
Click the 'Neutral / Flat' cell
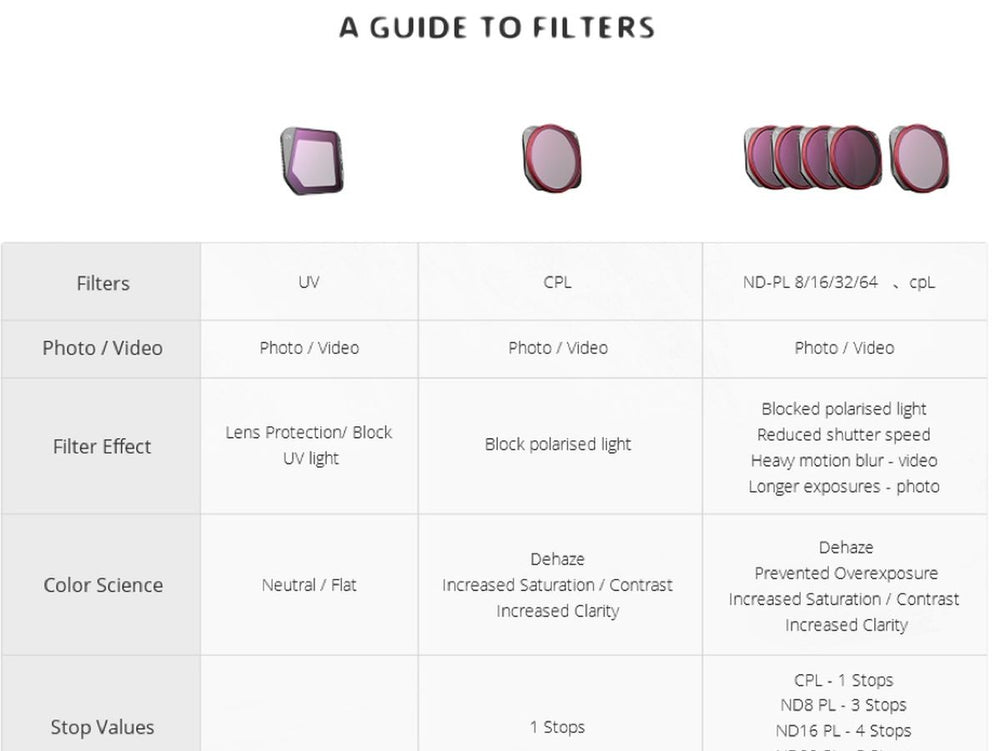pyautogui.click(x=309, y=585)
